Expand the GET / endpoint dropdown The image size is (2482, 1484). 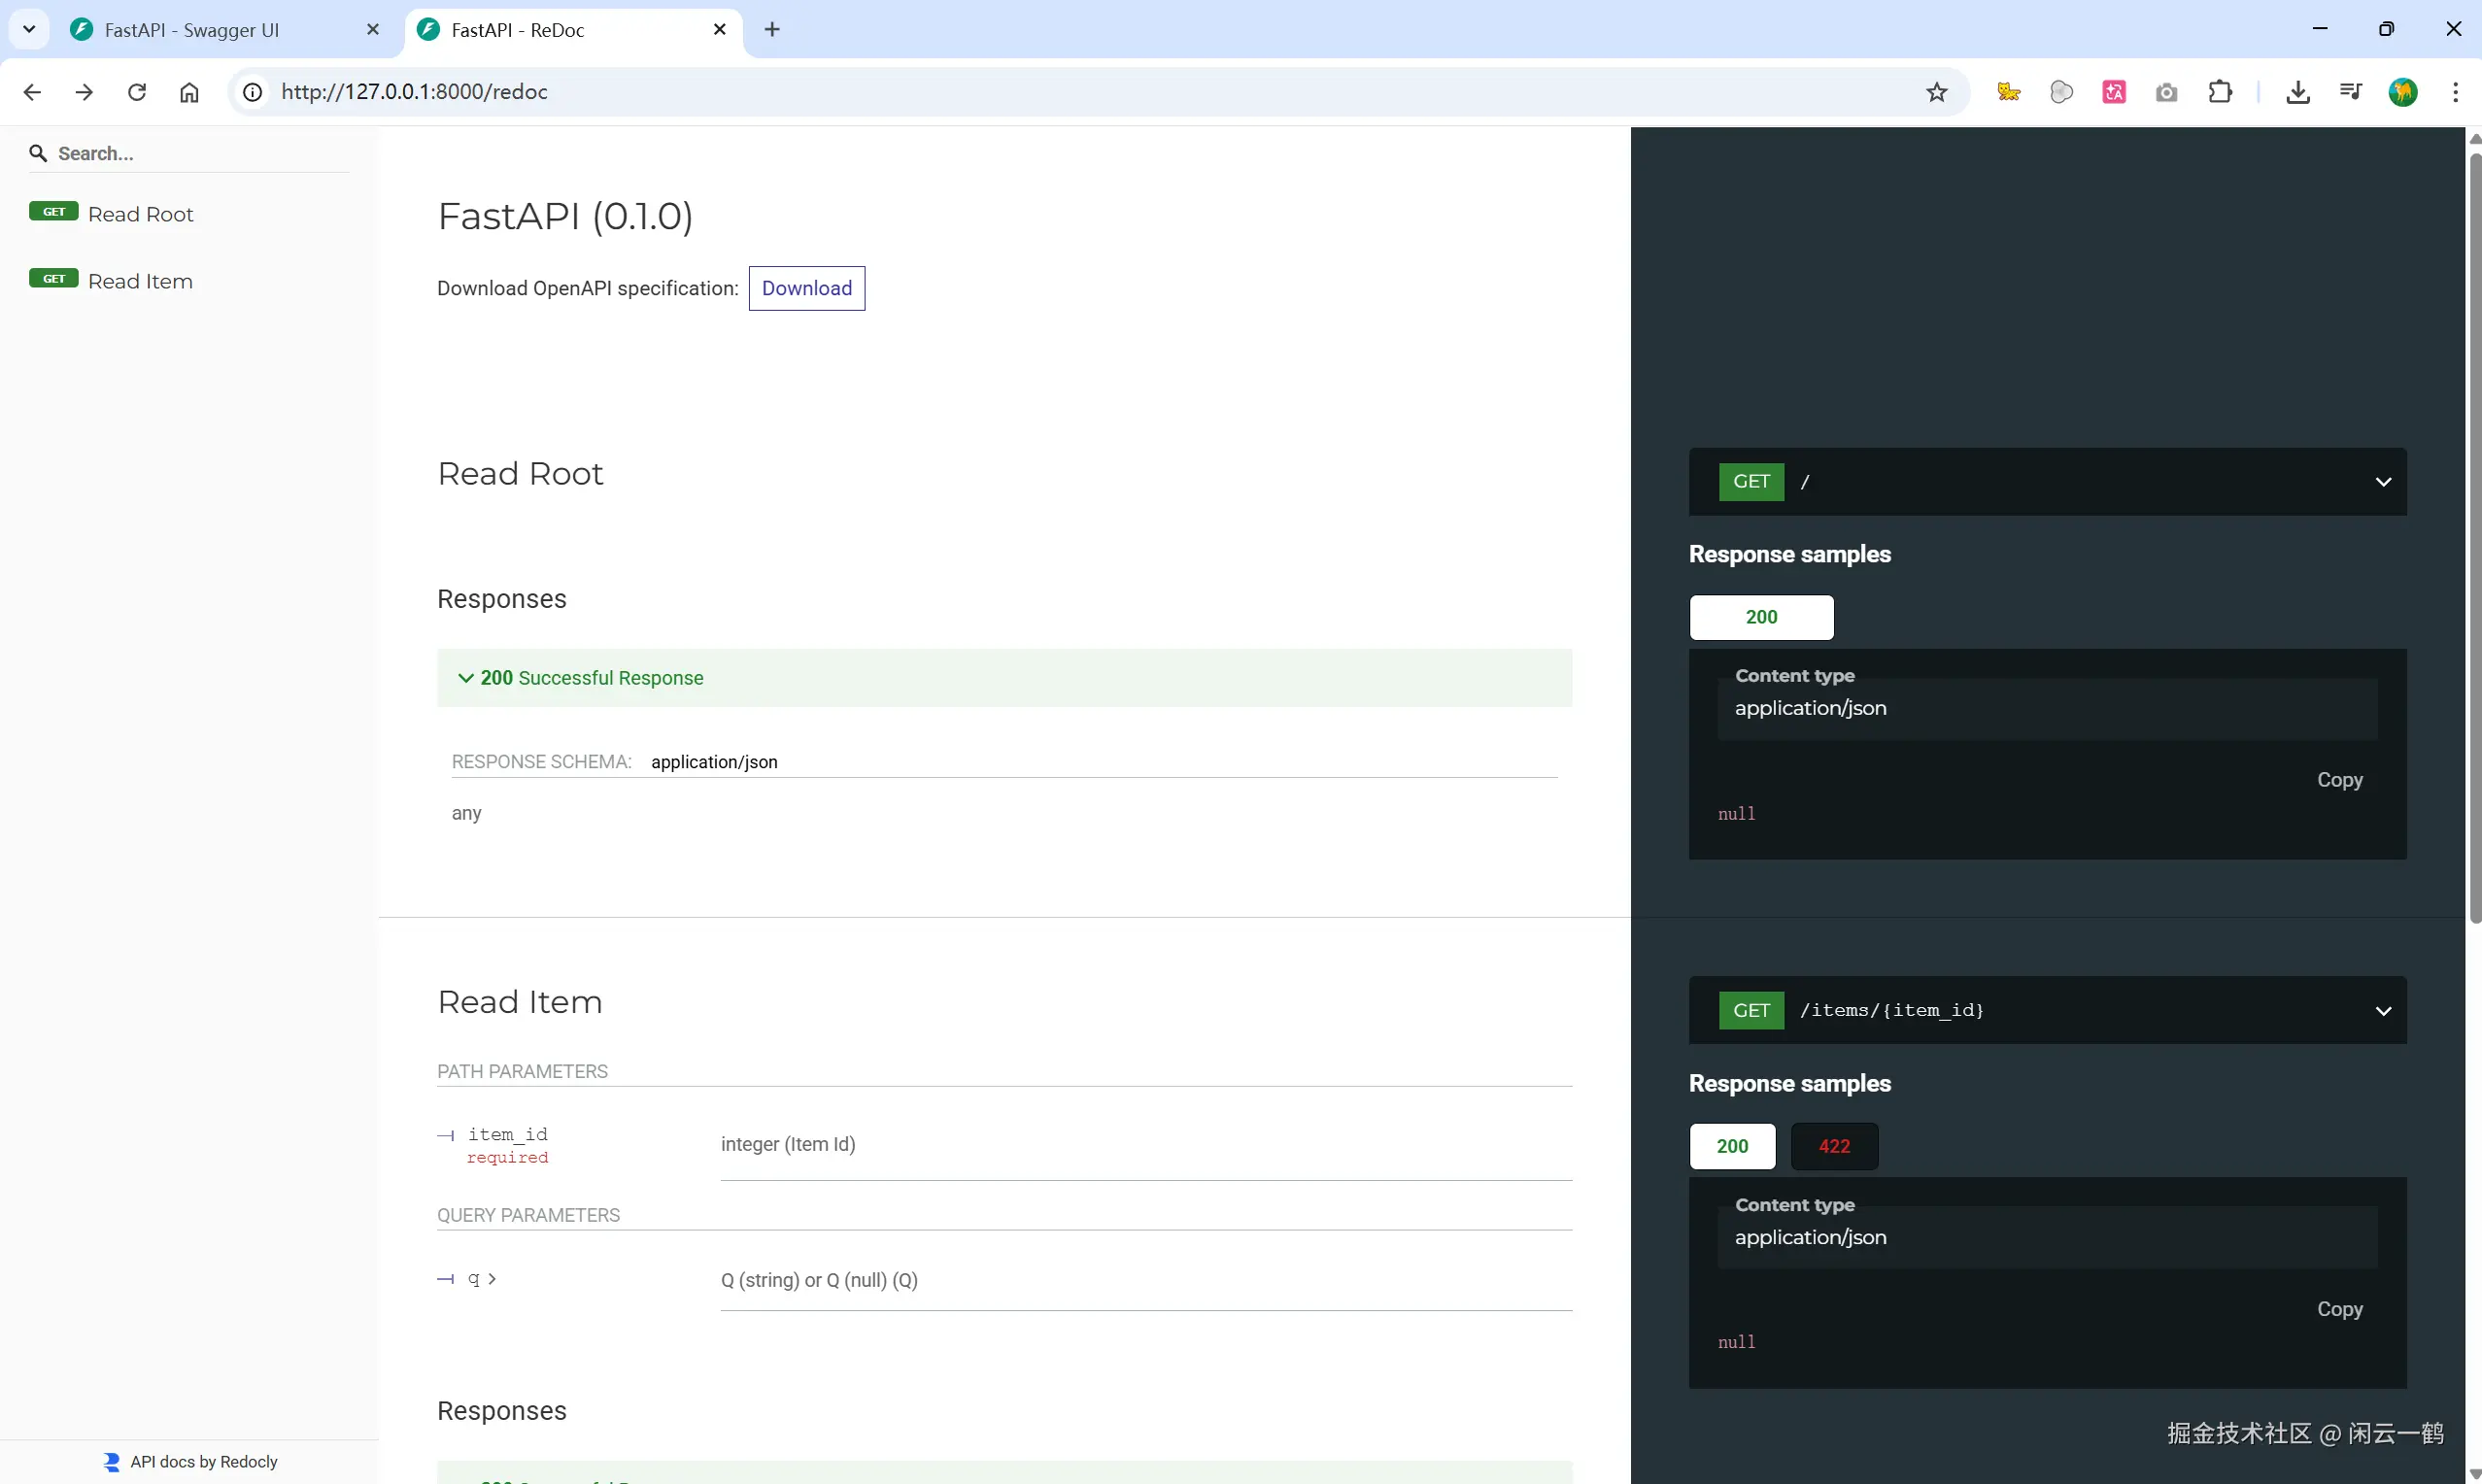coord(2382,482)
